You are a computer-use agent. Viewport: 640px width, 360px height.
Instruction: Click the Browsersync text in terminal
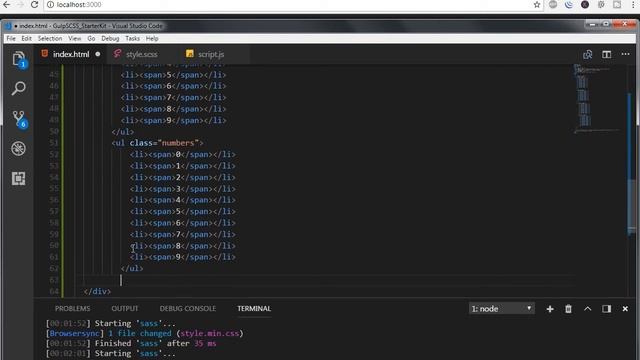74,333
